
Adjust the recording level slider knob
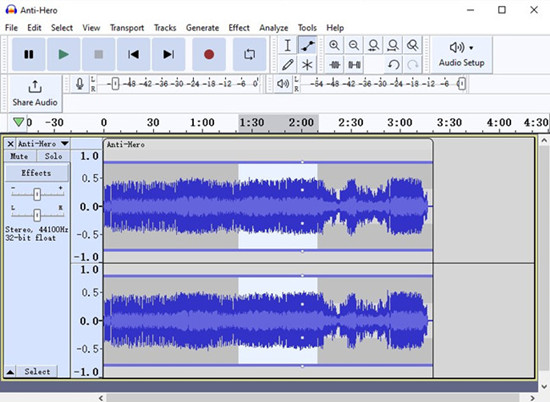(x=115, y=83)
